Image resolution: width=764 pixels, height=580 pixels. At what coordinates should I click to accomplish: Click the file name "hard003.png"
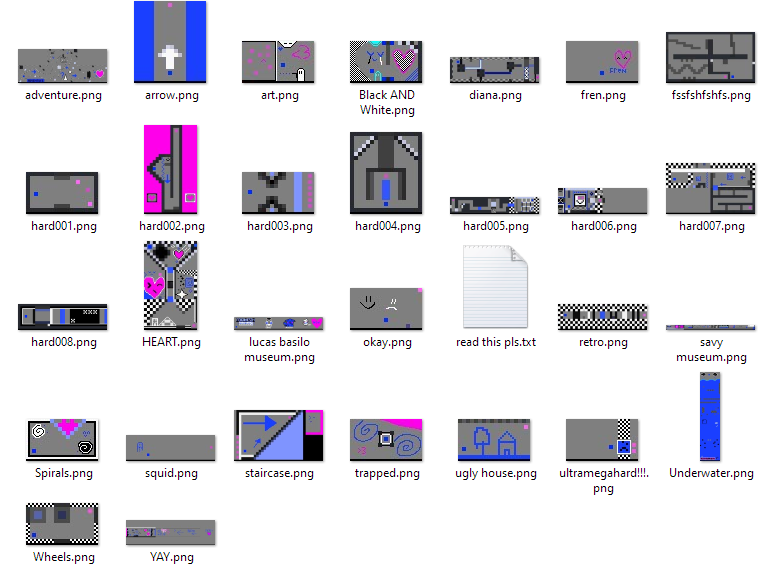280,226
